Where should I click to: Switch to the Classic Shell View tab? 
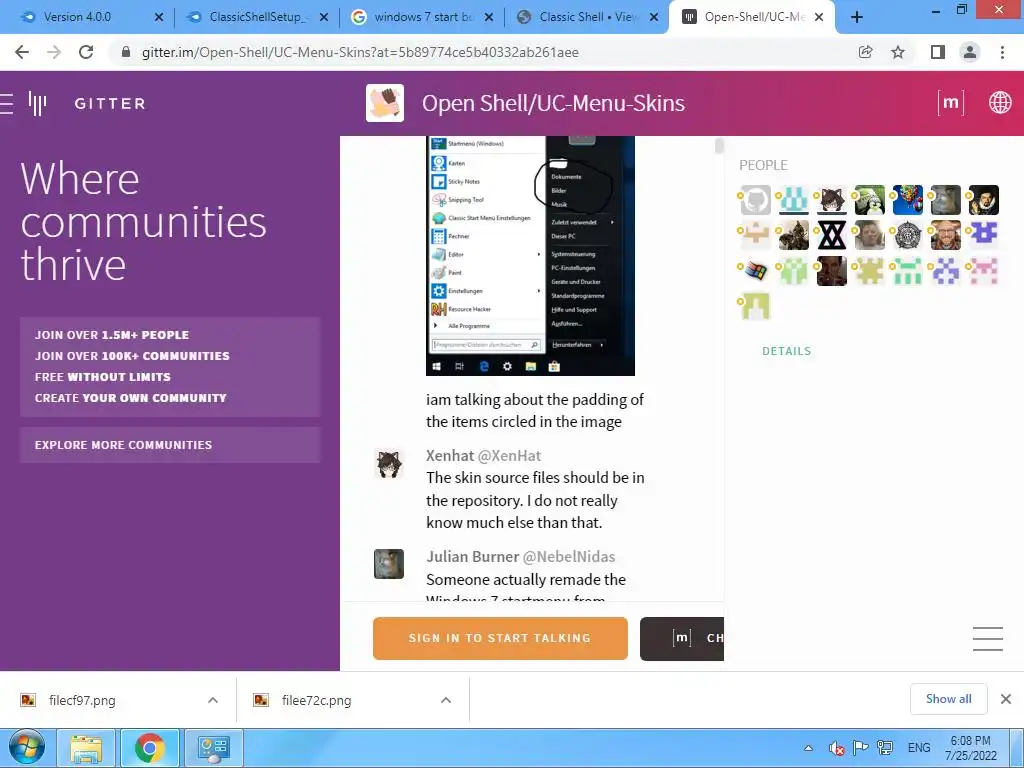[x=586, y=17]
